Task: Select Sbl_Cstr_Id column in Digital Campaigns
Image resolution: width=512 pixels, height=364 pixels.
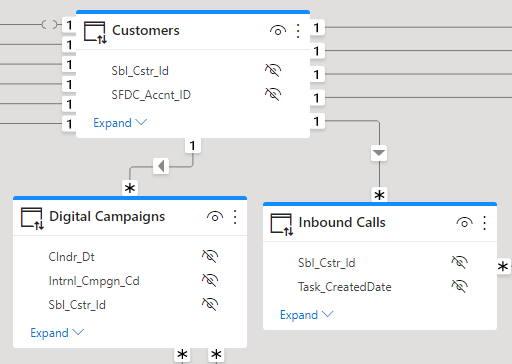Action: (x=77, y=305)
